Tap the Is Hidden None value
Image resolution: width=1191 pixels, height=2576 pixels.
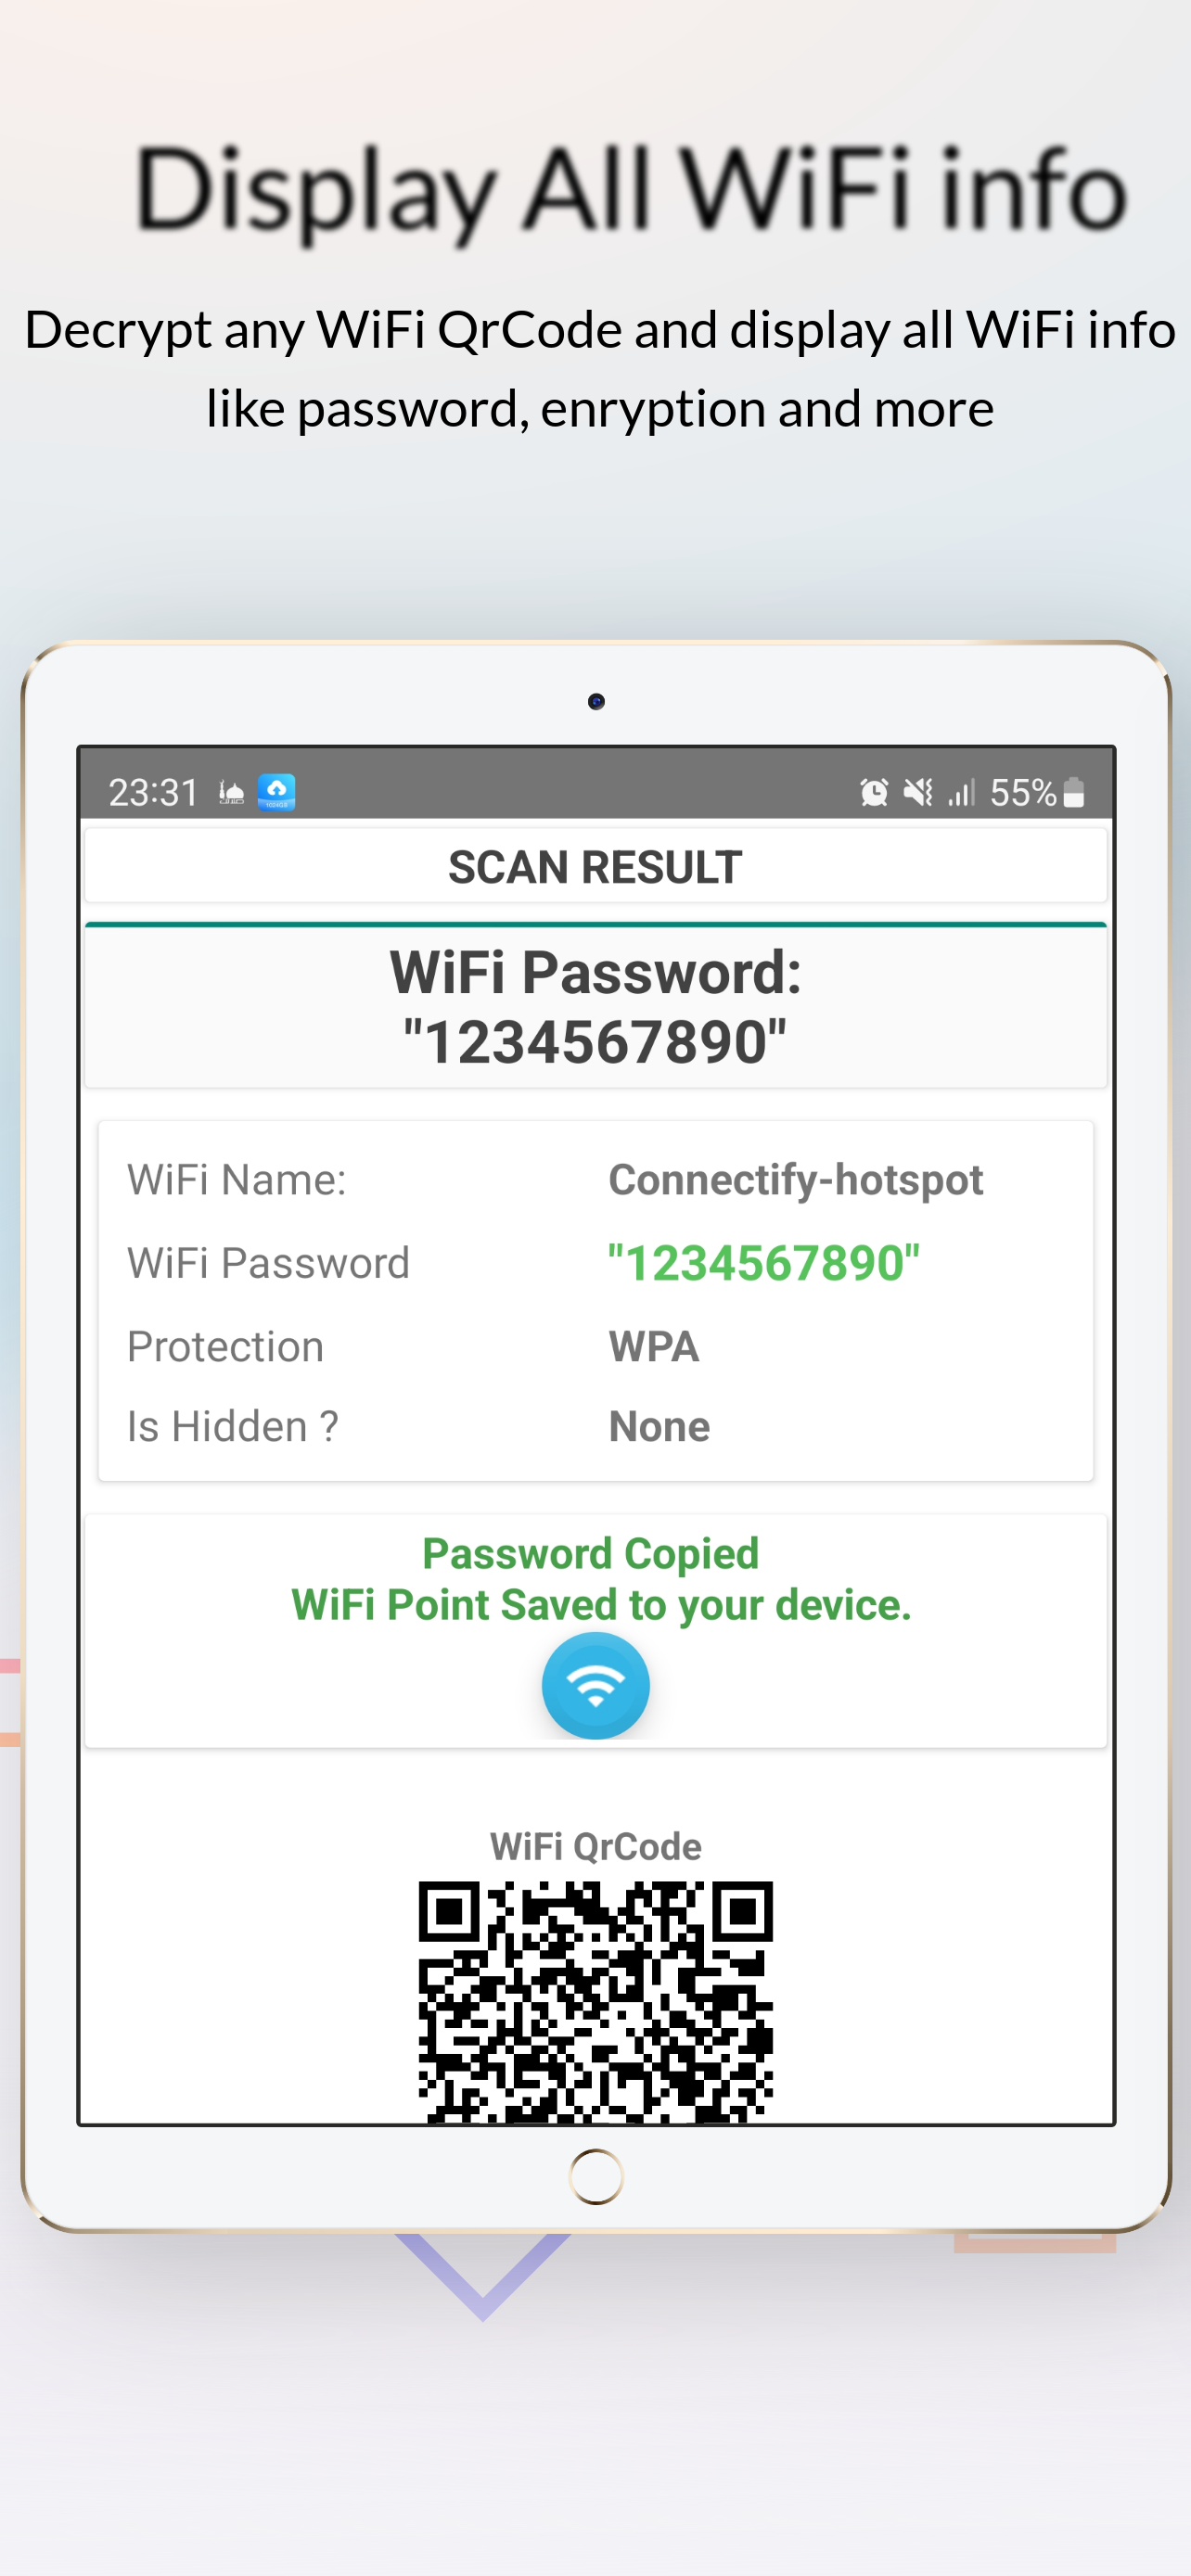click(x=659, y=1426)
